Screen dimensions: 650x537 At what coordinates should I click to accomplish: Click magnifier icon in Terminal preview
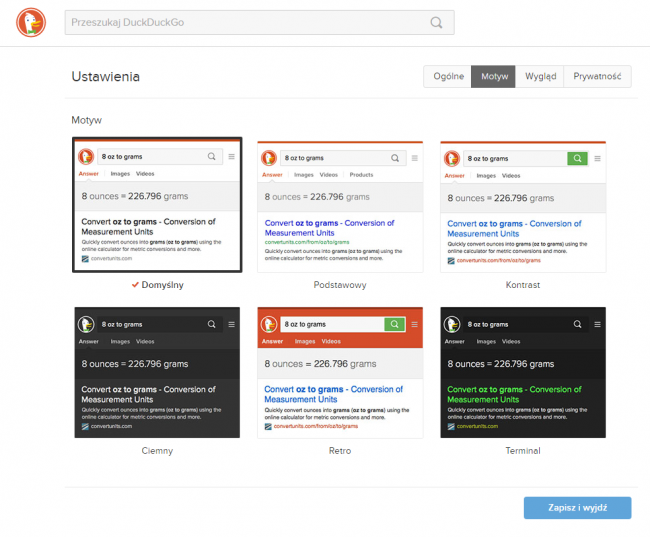pos(577,324)
